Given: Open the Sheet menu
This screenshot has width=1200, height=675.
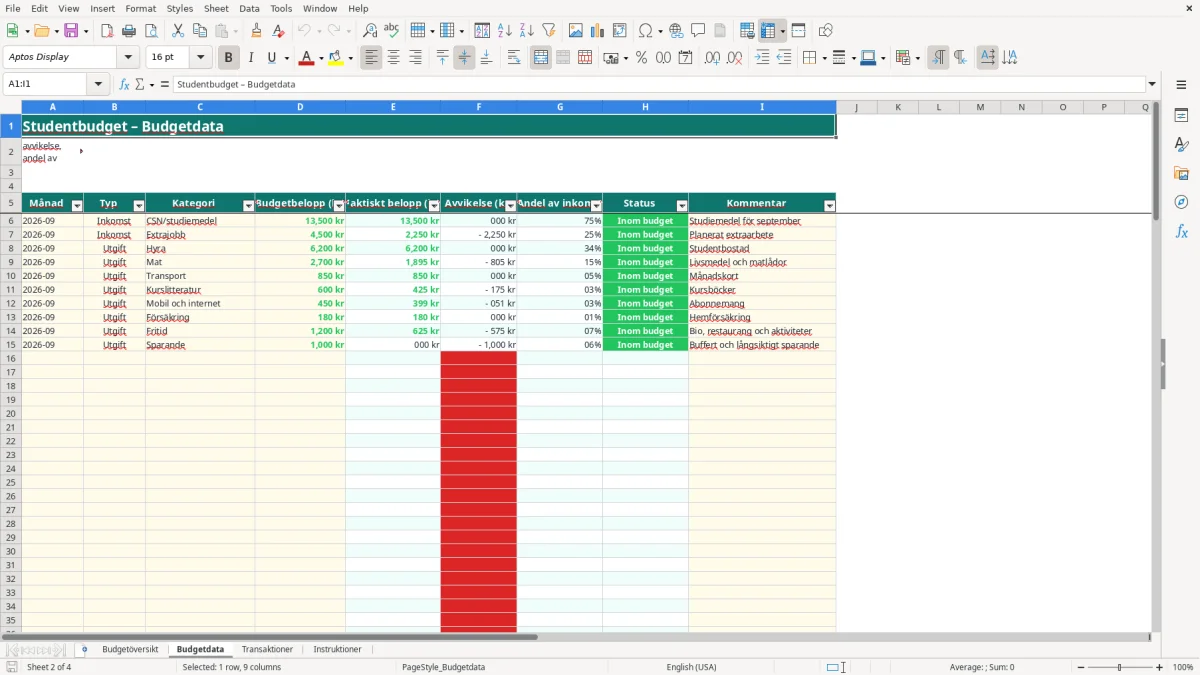Looking at the screenshot, I should tap(216, 8).
